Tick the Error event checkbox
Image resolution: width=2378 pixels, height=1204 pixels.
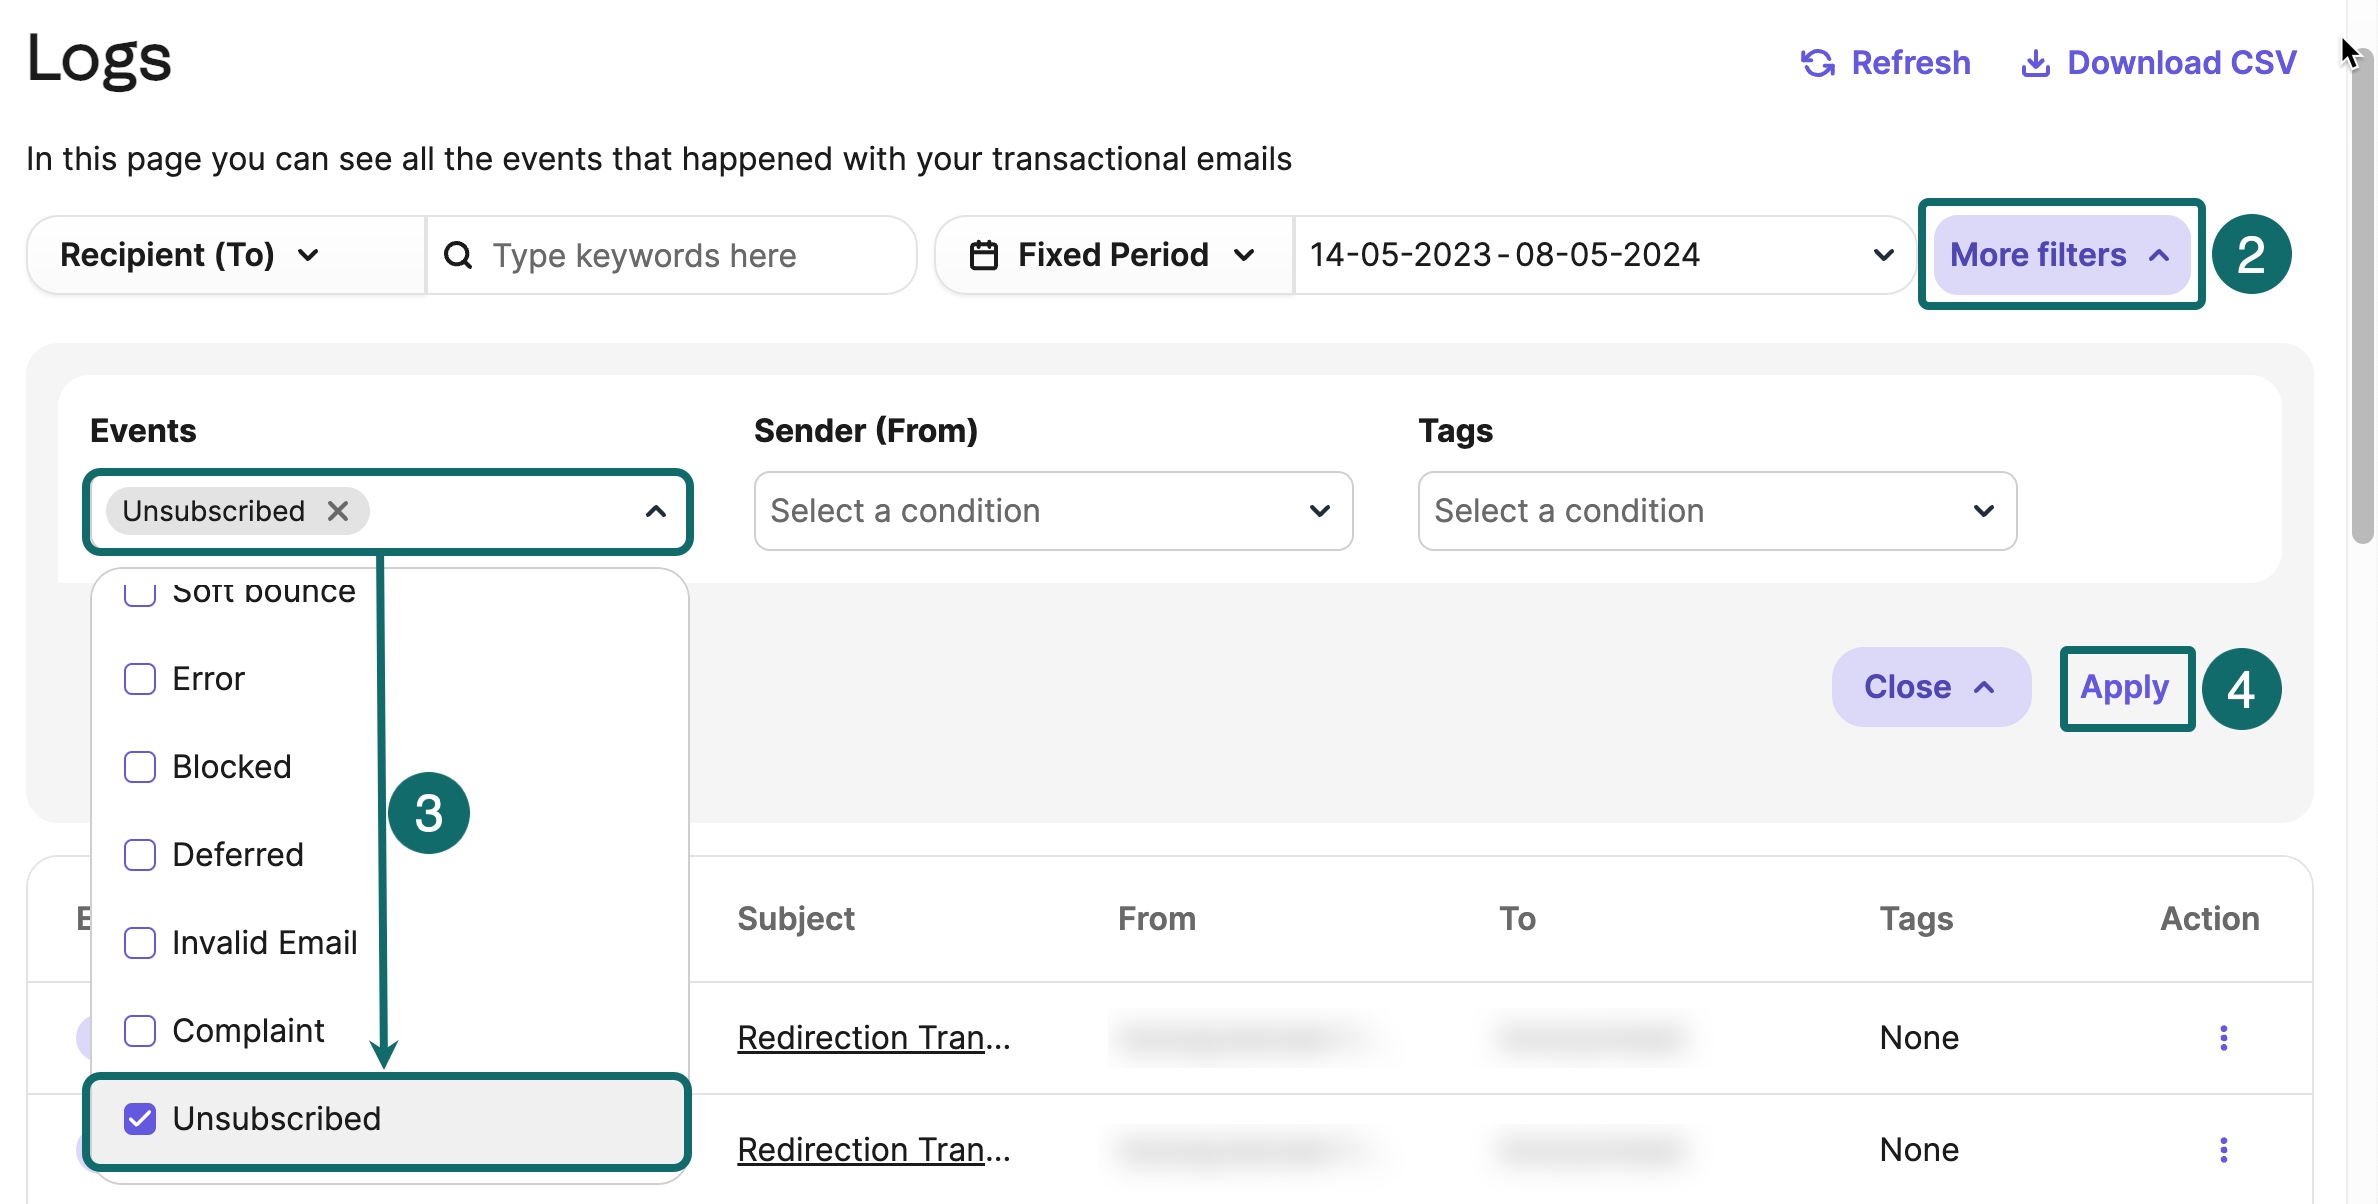(140, 679)
